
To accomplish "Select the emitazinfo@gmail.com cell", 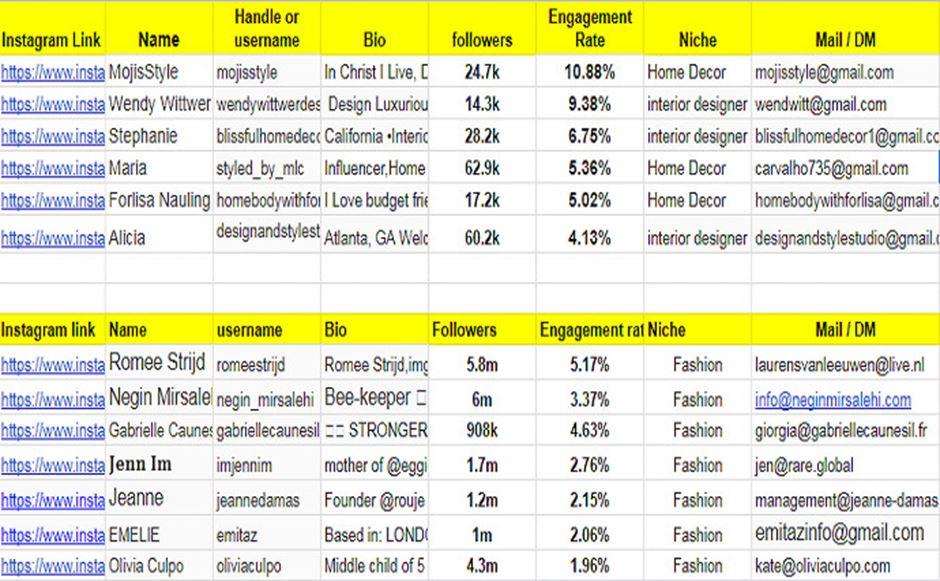I will coord(840,534).
